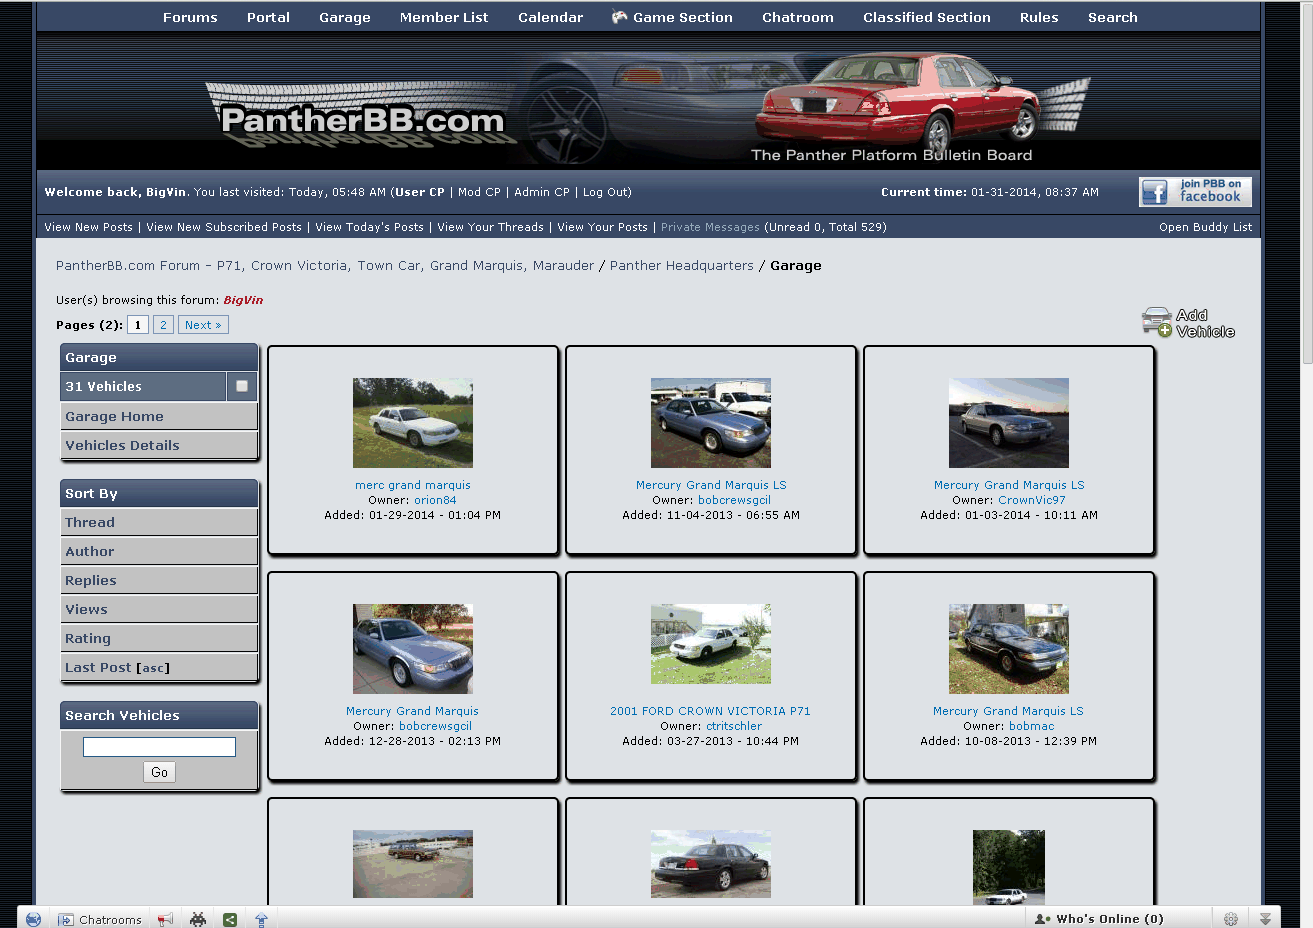The height and width of the screenshot is (928, 1313).
Task: Click the megaphone announcements icon in bottom bar
Action: tap(166, 919)
